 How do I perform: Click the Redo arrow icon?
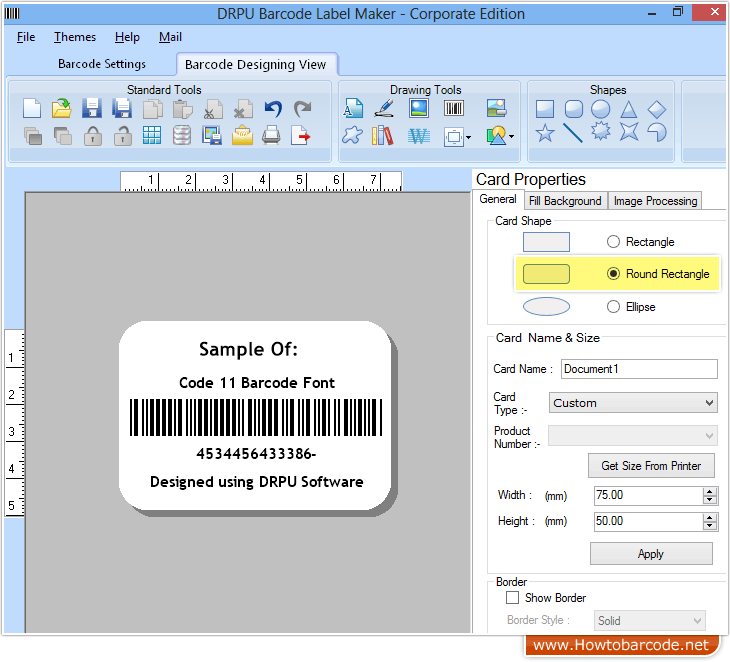pos(303,109)
